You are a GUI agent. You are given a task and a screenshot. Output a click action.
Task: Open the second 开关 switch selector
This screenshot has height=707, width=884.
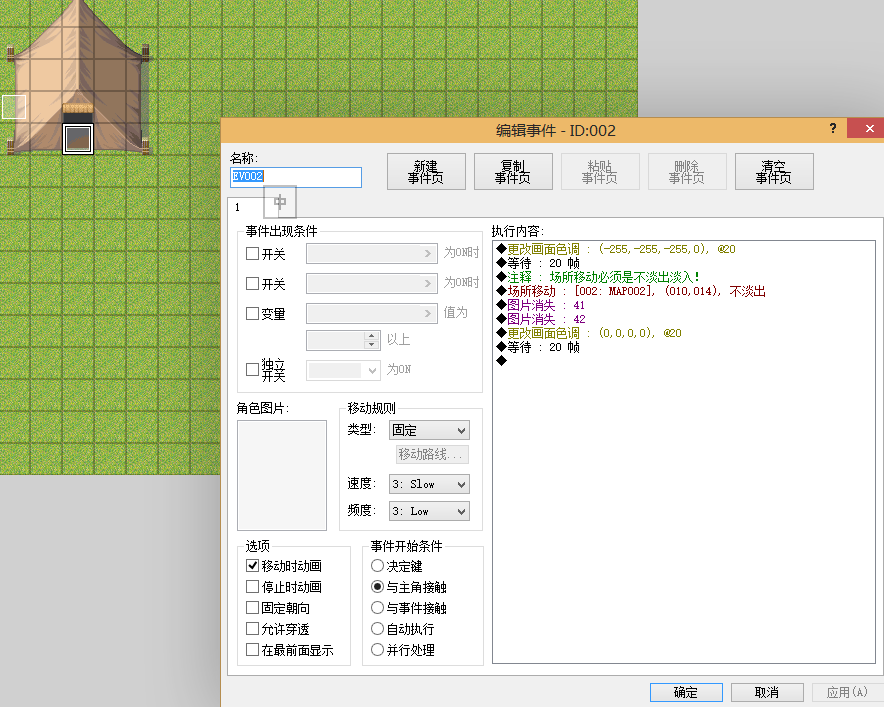372,284
